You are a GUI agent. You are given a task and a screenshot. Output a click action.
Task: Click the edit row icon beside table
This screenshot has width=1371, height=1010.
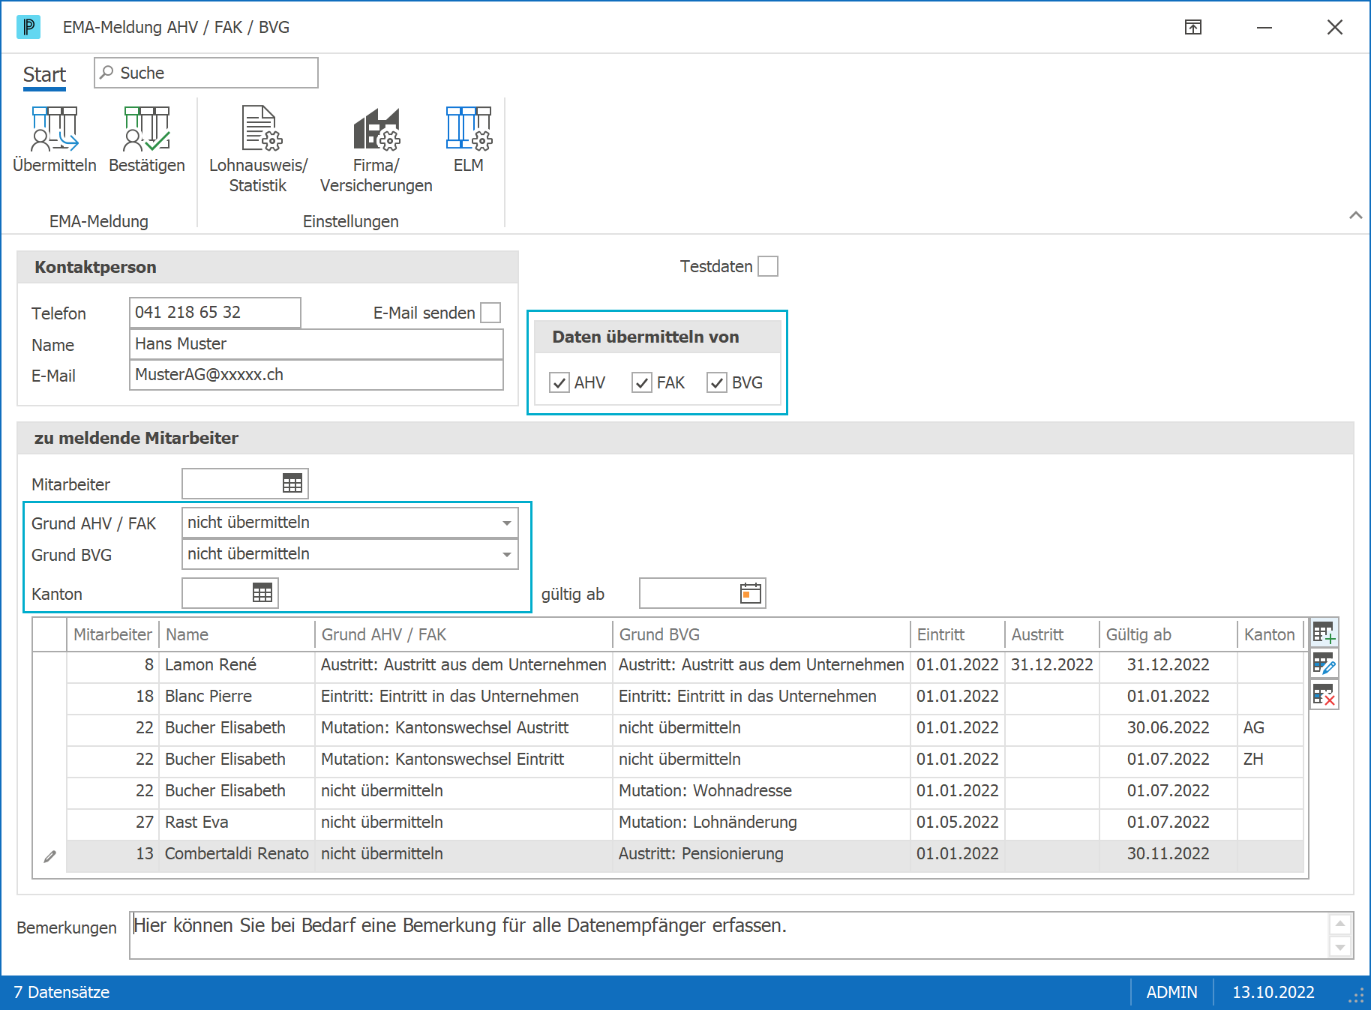coord(1324,664)
